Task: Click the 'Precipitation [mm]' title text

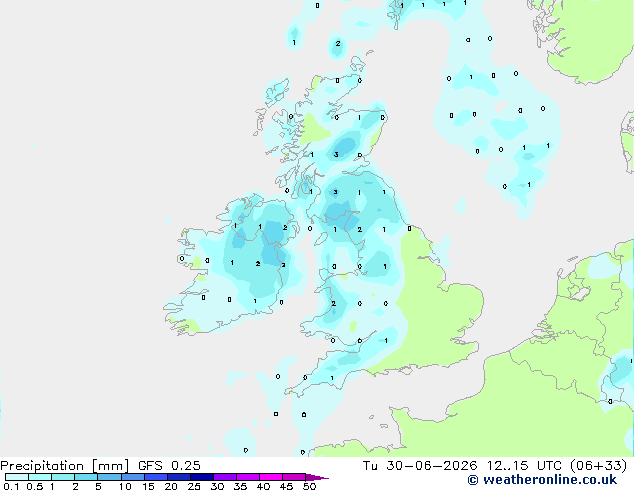Action: 64,466
